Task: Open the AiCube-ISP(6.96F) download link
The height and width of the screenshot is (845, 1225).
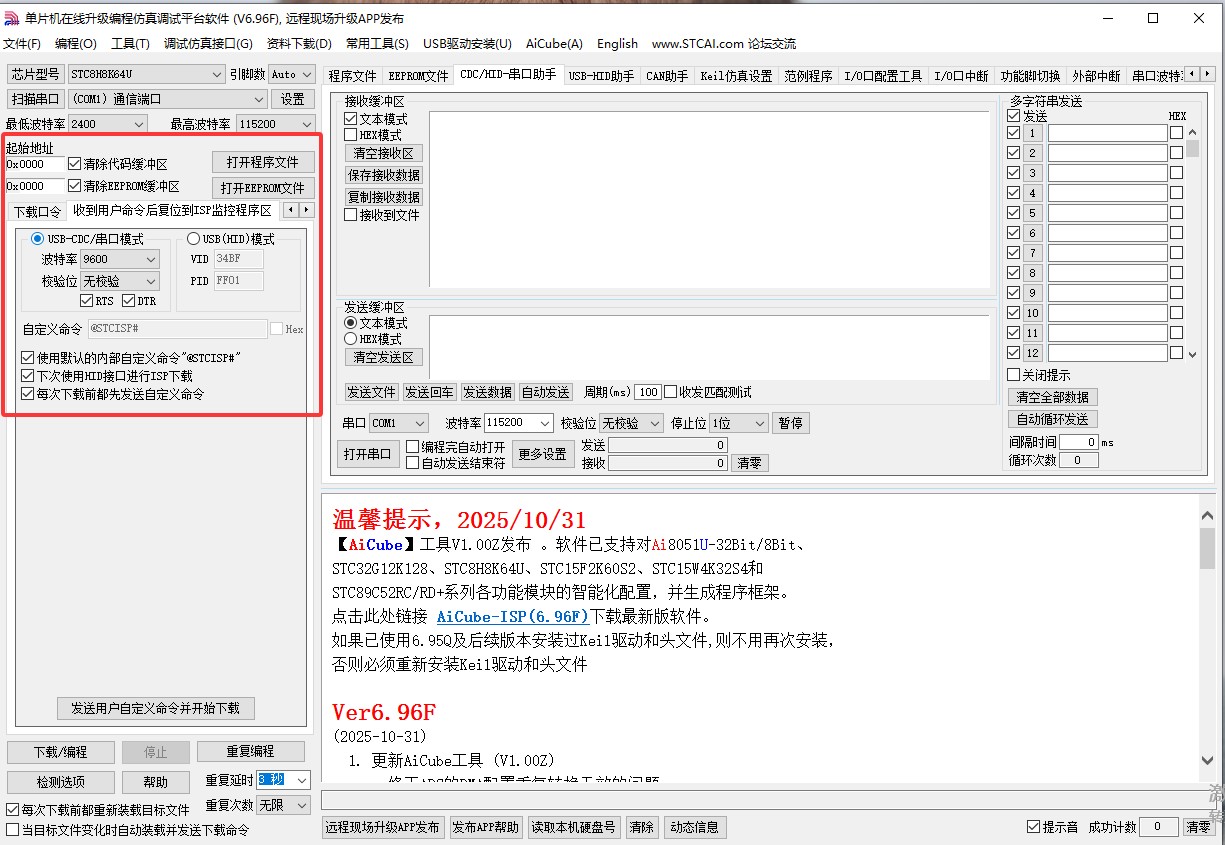Action: click(512, 617)
